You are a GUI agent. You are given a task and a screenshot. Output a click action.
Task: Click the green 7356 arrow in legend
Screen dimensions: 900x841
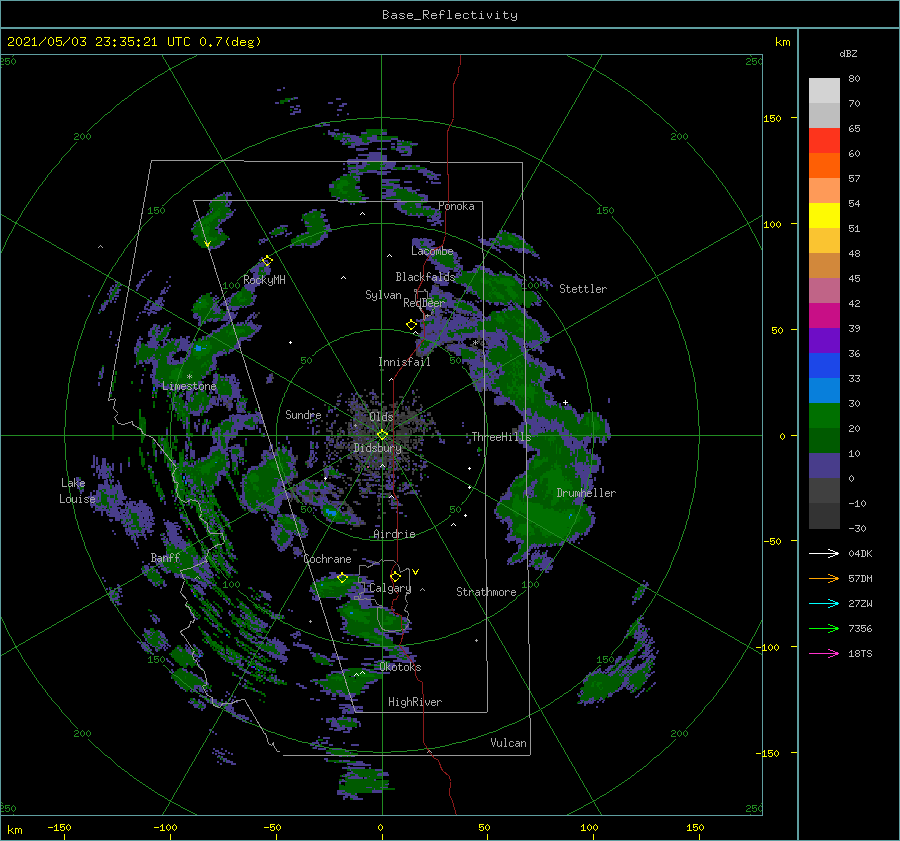point(824,629)
